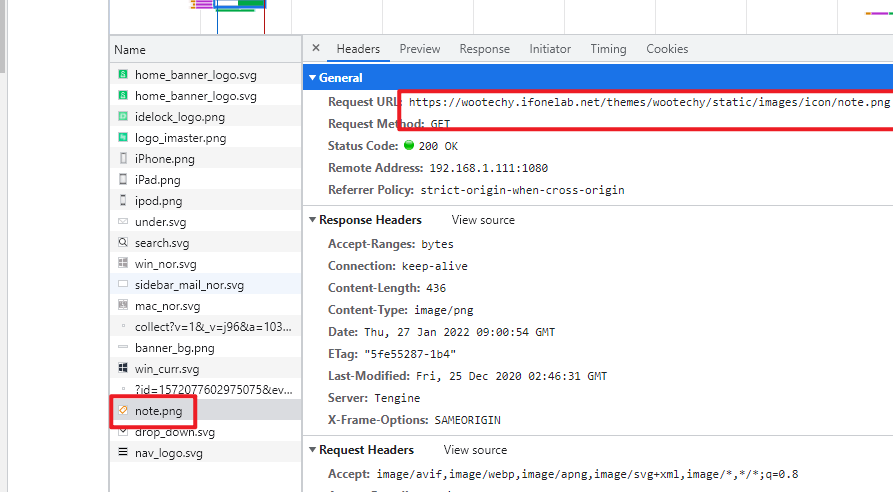Image resolution: width=893 pixels, height=492 pixels.
Task: Click the idelock_logo.png icon
Action: click(123, 117)
